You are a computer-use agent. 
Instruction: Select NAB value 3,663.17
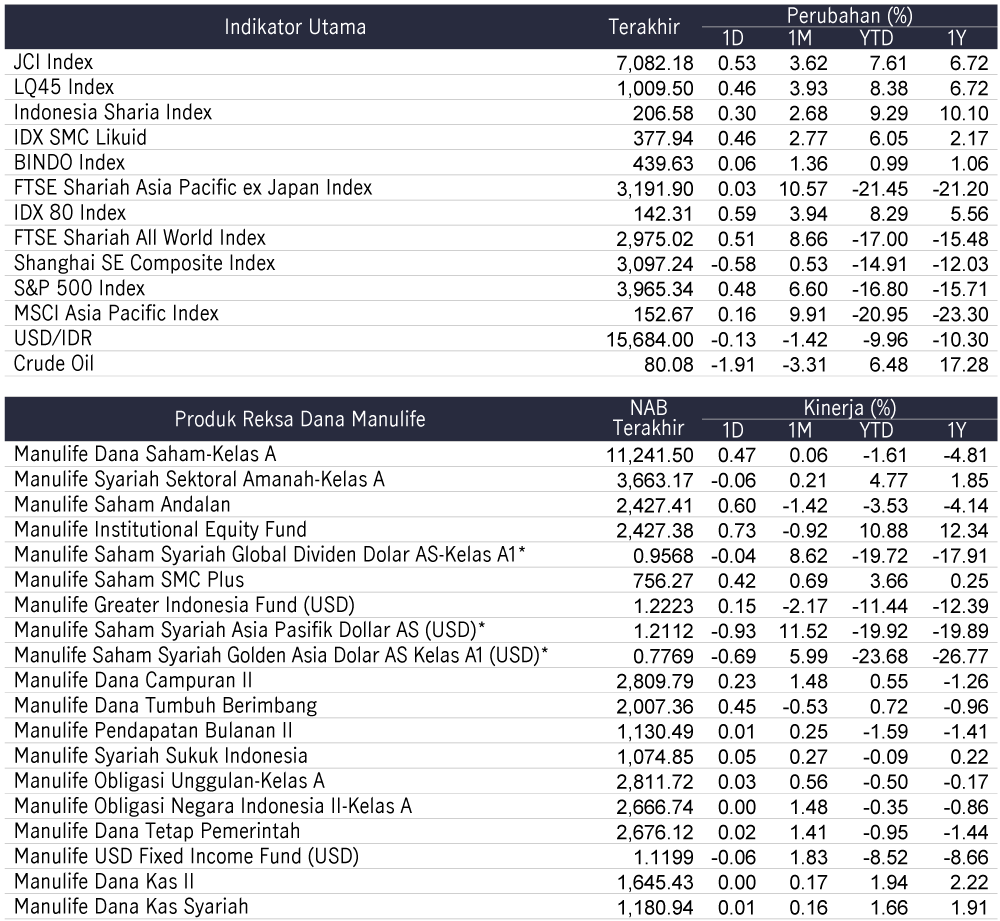[x=655, y=480]
